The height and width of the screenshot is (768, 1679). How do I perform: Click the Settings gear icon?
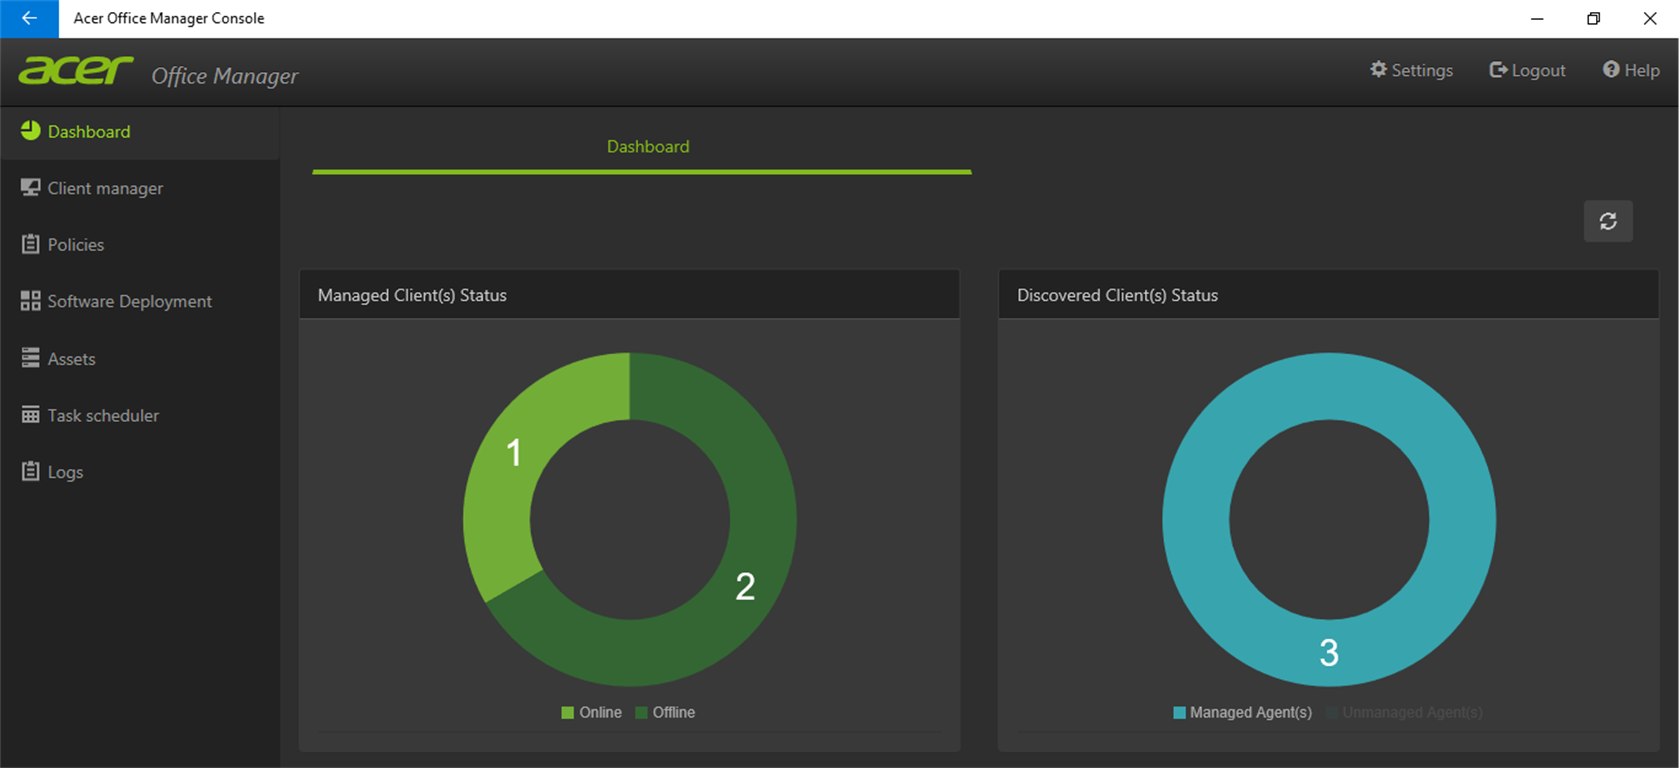pyautogui.click(x=1378, y=69)
